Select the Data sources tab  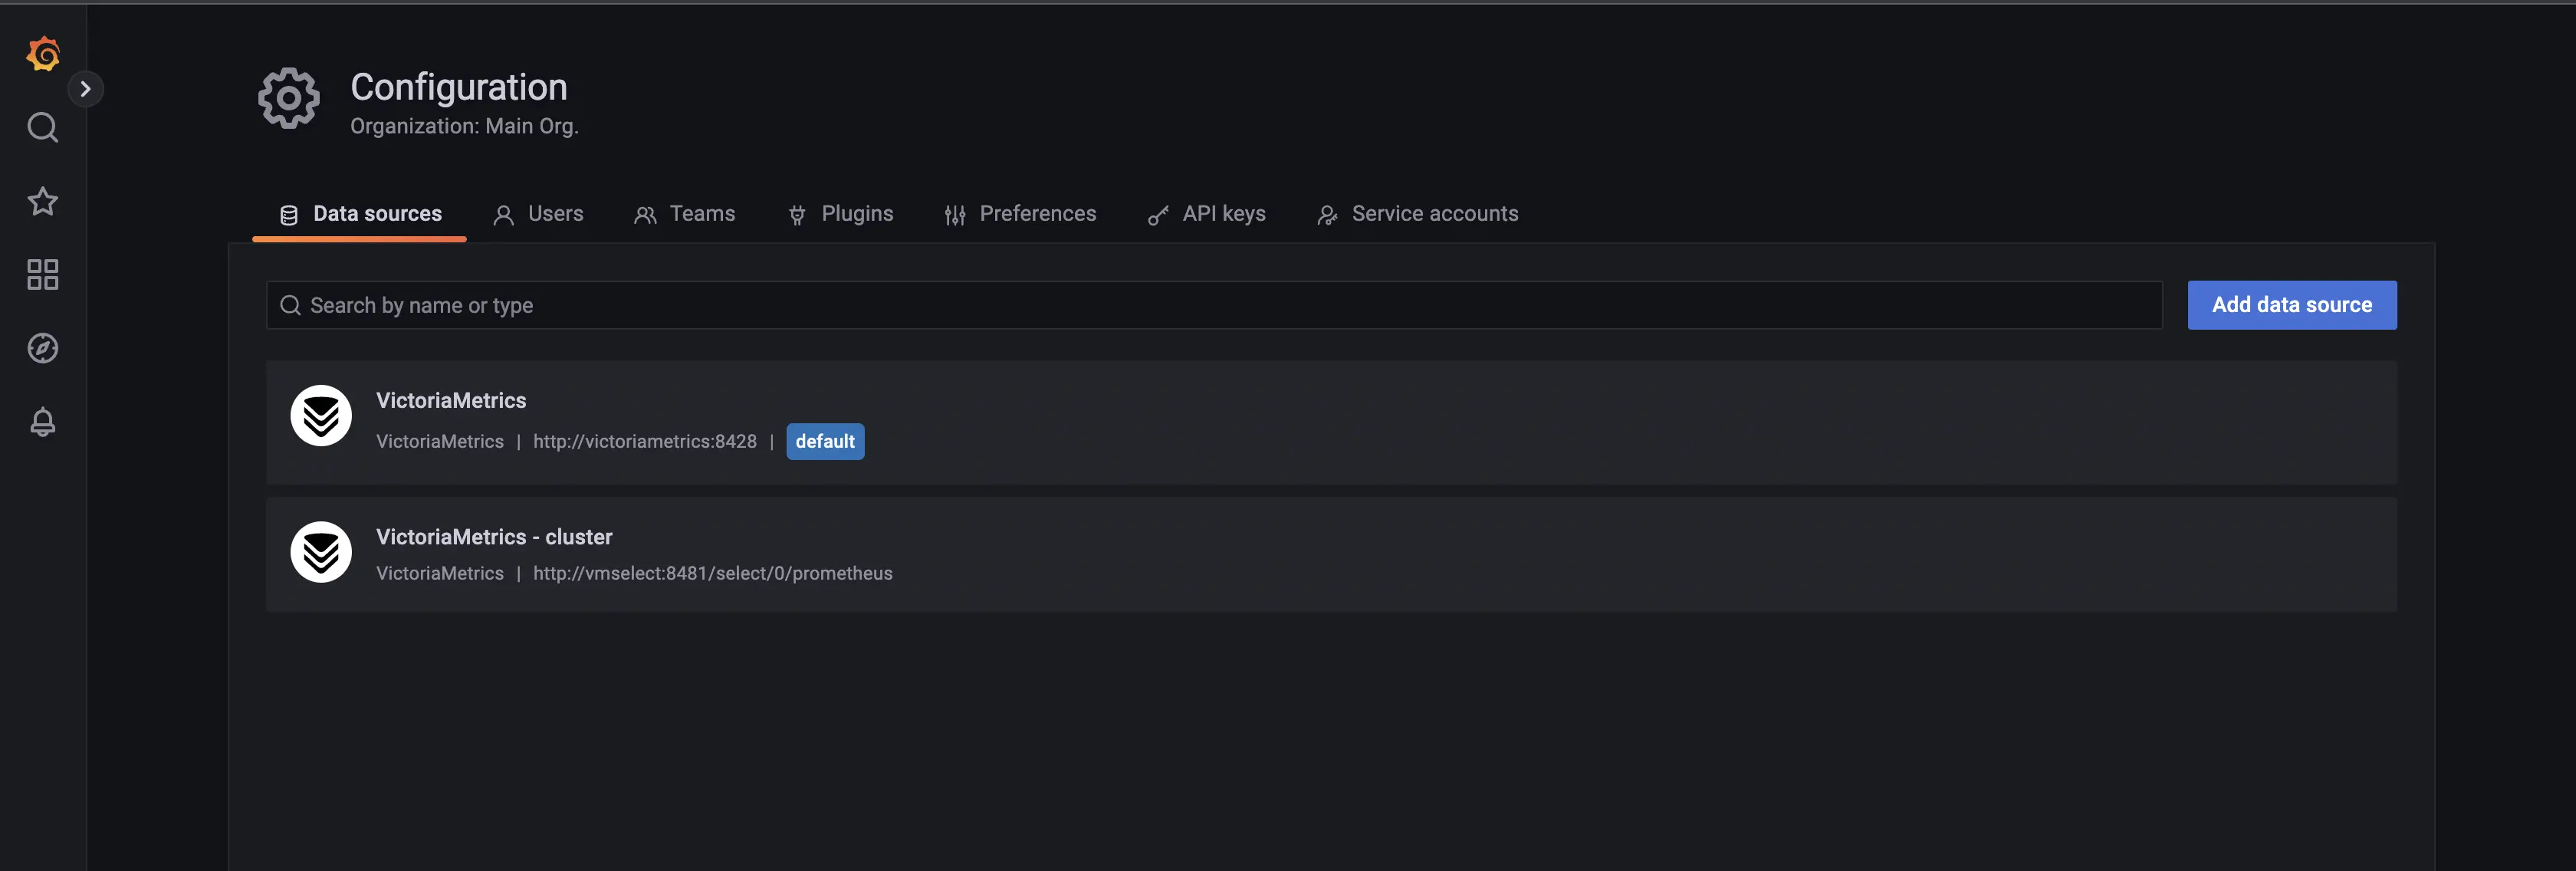[x=360, y=214]
